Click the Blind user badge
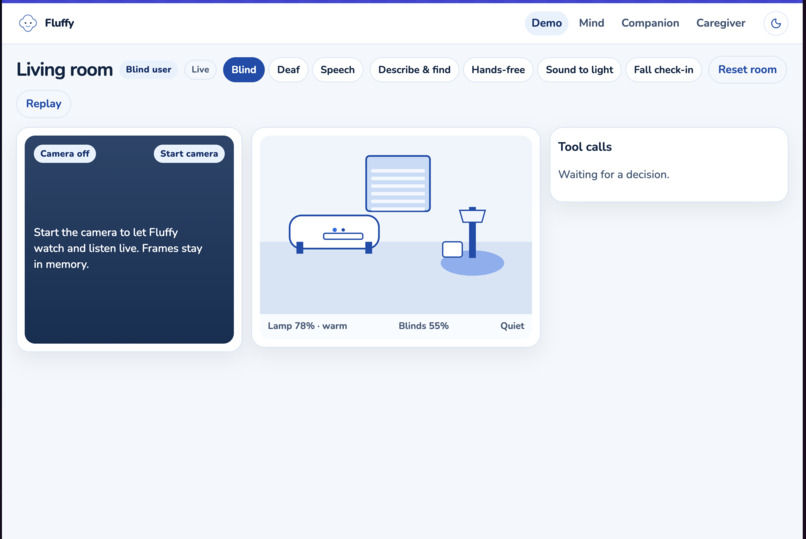Image resolution: width=806 pixels, height=539 pixels. [149, 69]
